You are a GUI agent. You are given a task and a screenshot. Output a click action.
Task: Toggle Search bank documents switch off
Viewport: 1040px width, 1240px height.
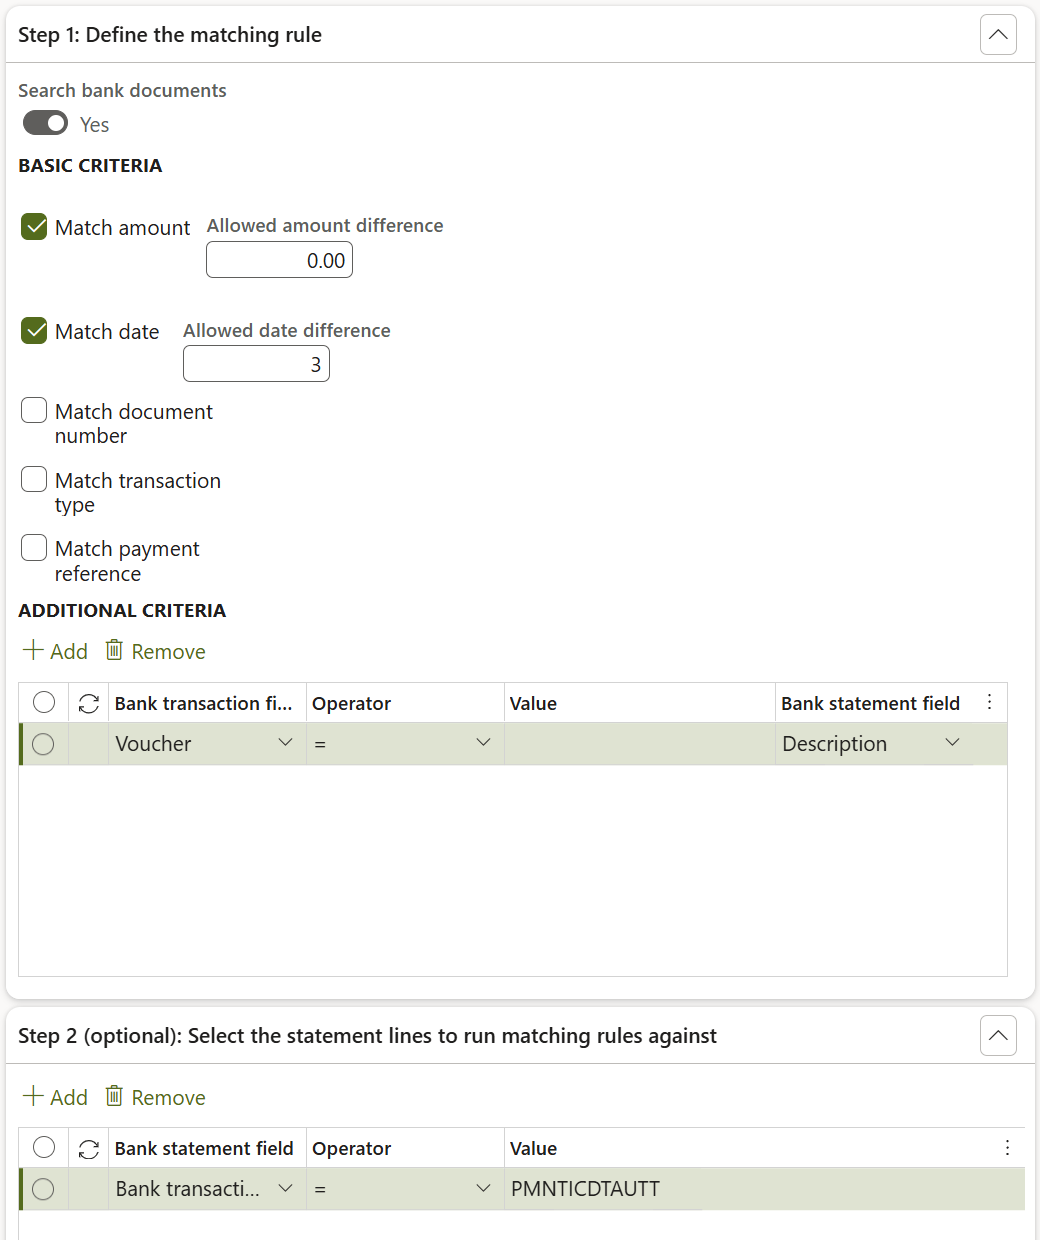[45, 123]
